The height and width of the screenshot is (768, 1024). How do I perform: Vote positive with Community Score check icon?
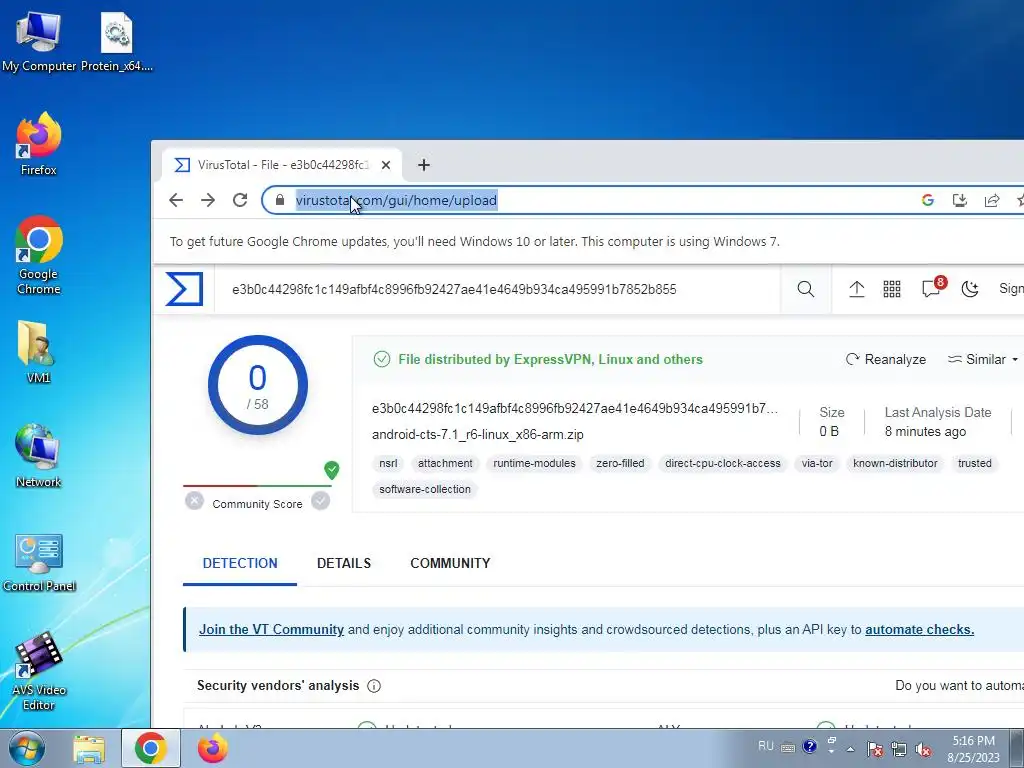pyautogui.click(x=321, y=501)
